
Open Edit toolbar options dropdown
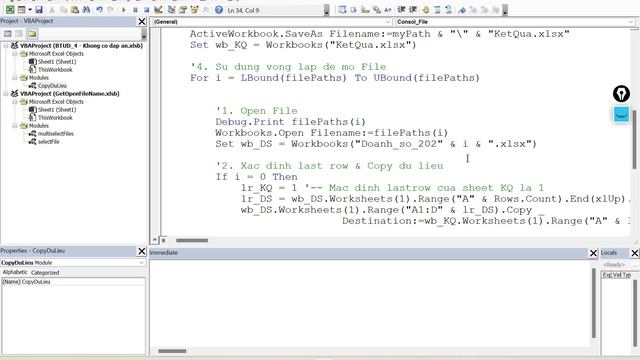coord(505,10)
